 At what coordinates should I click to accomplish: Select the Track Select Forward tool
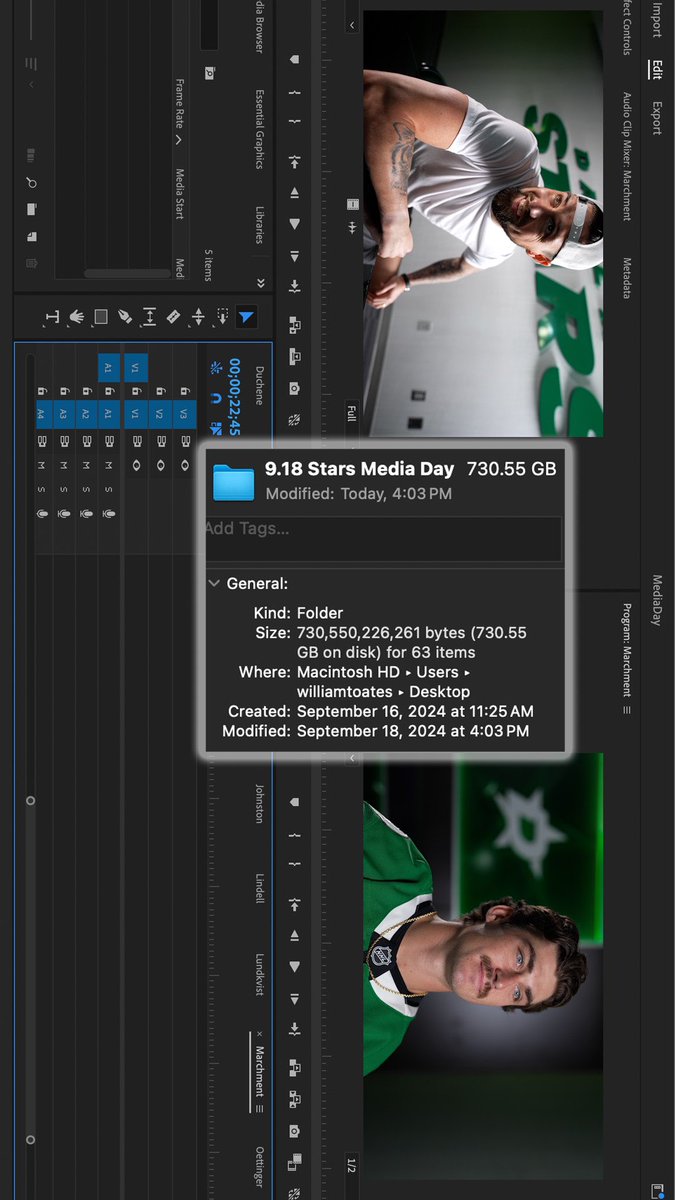pyautogui.click(x=222, y=317)
